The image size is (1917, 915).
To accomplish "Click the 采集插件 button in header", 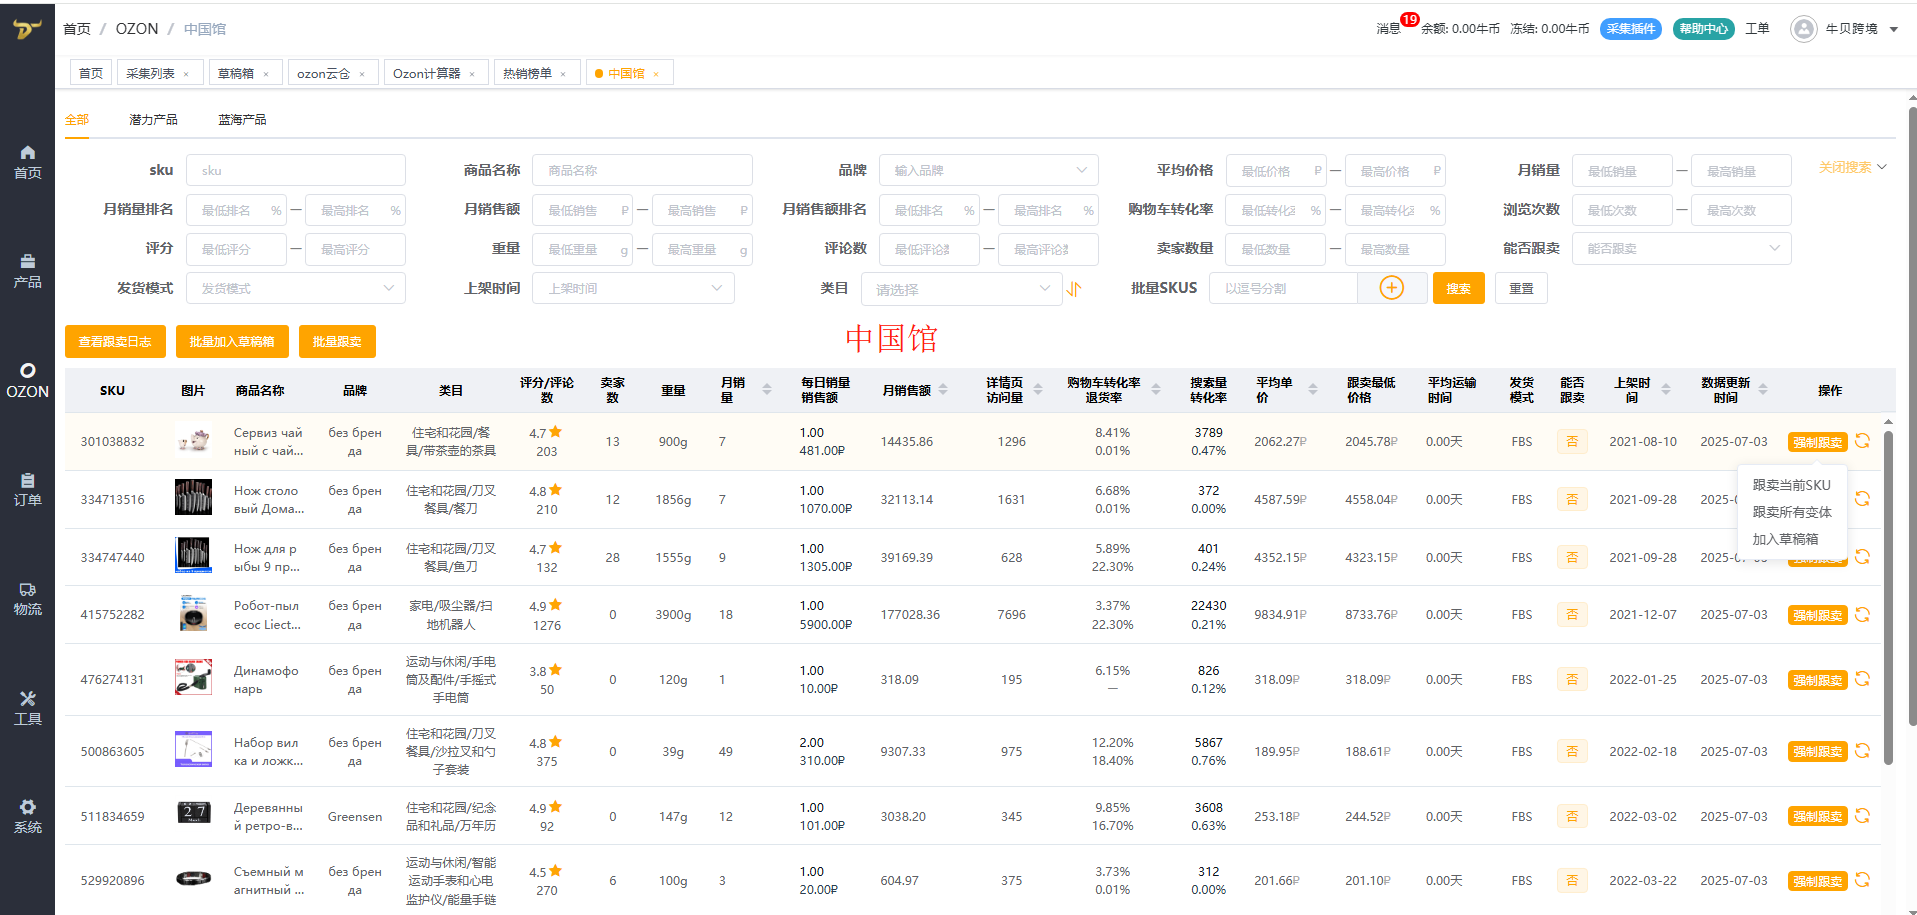I will pyautogui.click(x=1630, y=29).
